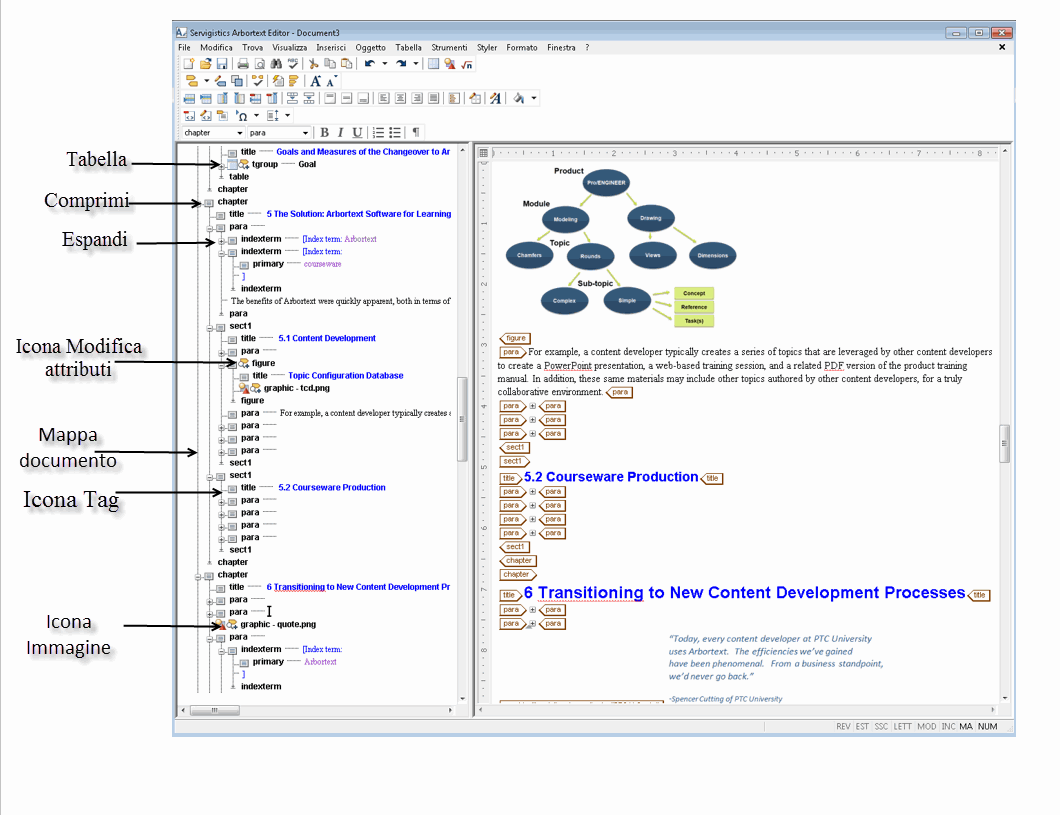Save the document with the floppy disk icon
The width and height of the screenshot is (1060, 815).
tap(221, 64)
